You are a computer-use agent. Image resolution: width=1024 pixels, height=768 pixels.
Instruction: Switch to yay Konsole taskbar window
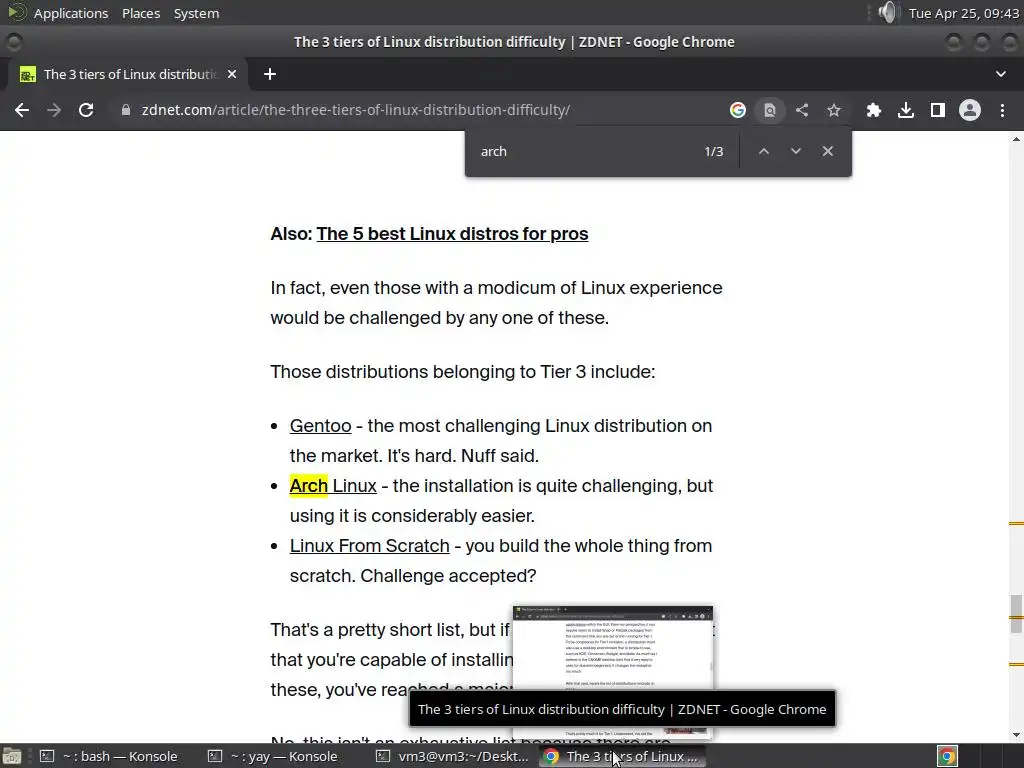273,756
